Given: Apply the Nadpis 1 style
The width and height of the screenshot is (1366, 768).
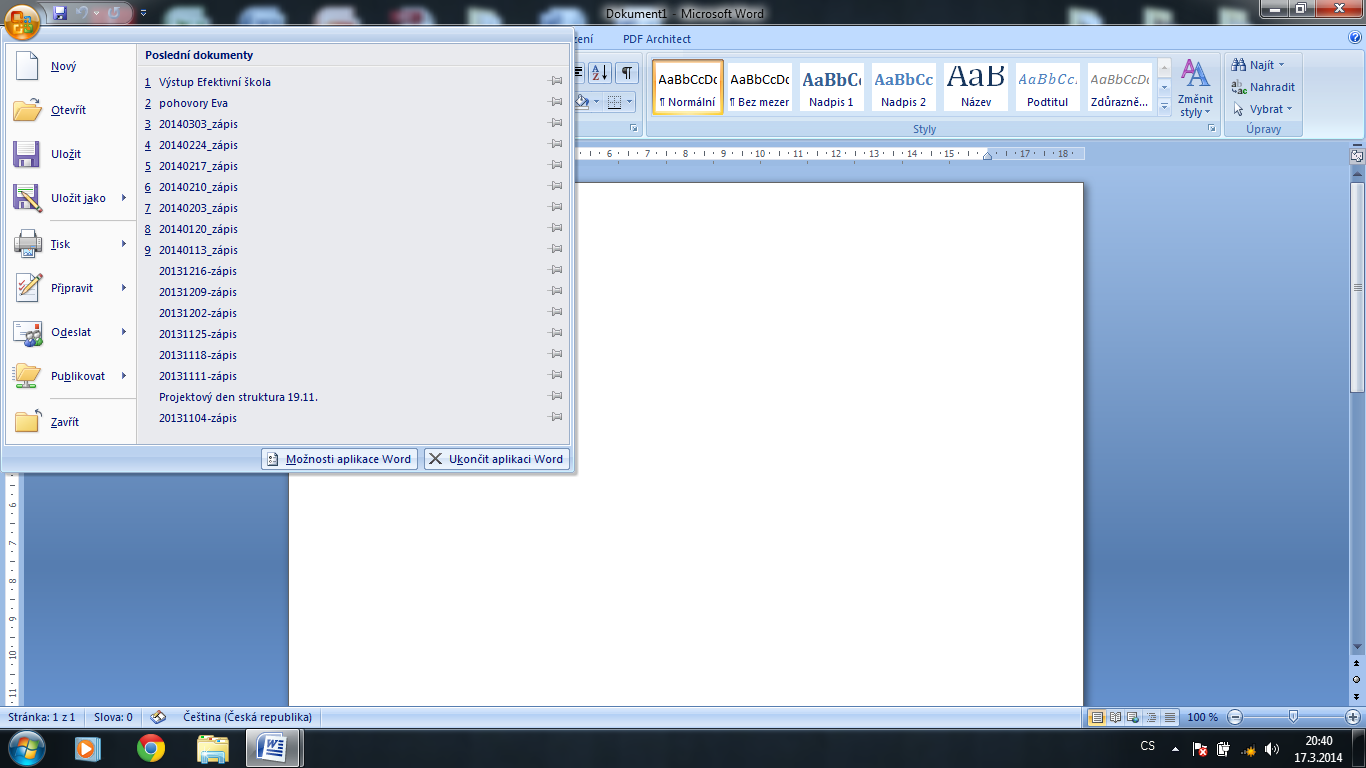Looking at the screenshot, I should [x=832, y=87].
